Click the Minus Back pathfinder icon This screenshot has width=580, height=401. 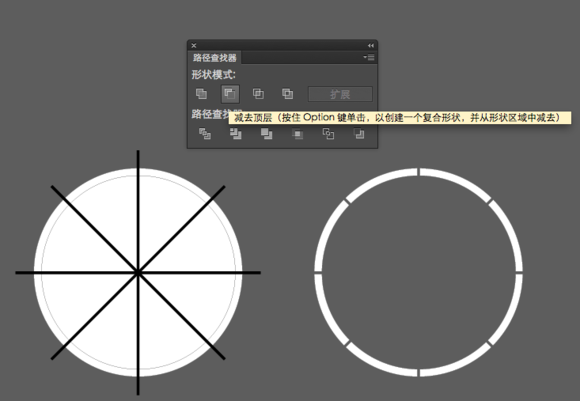click(x=359, y=134)
